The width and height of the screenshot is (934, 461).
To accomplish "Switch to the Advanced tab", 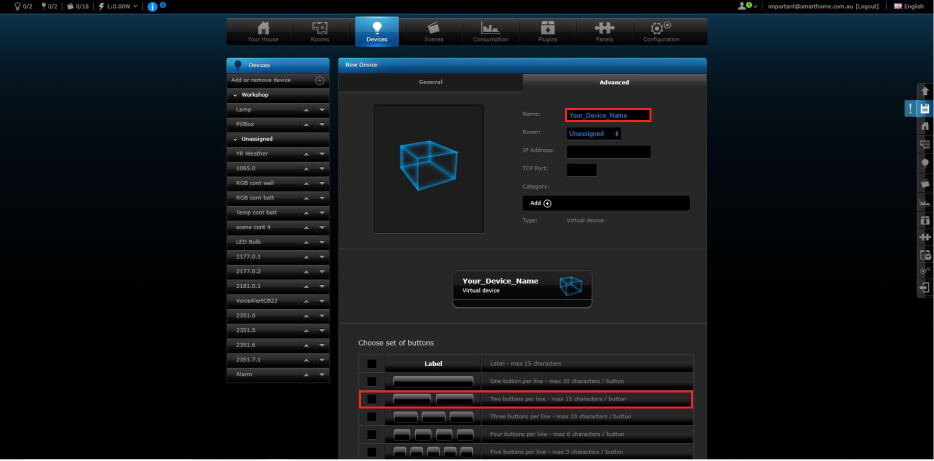I will pos(614,82).
